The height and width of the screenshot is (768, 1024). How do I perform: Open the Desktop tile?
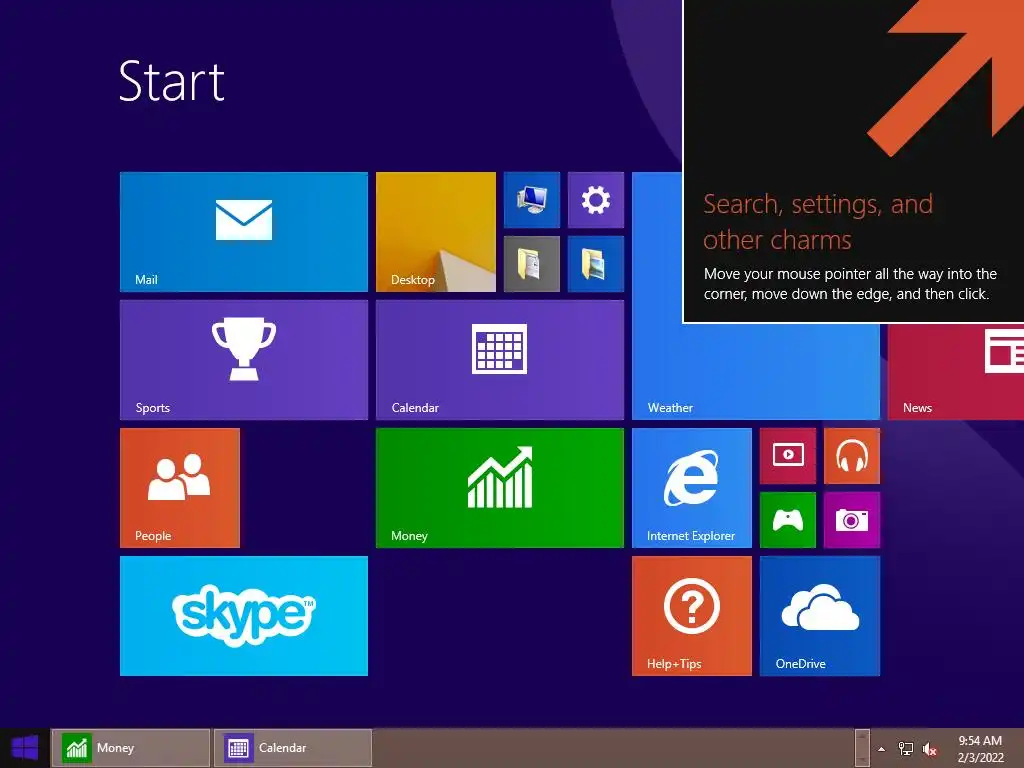[x=436, y=232]
